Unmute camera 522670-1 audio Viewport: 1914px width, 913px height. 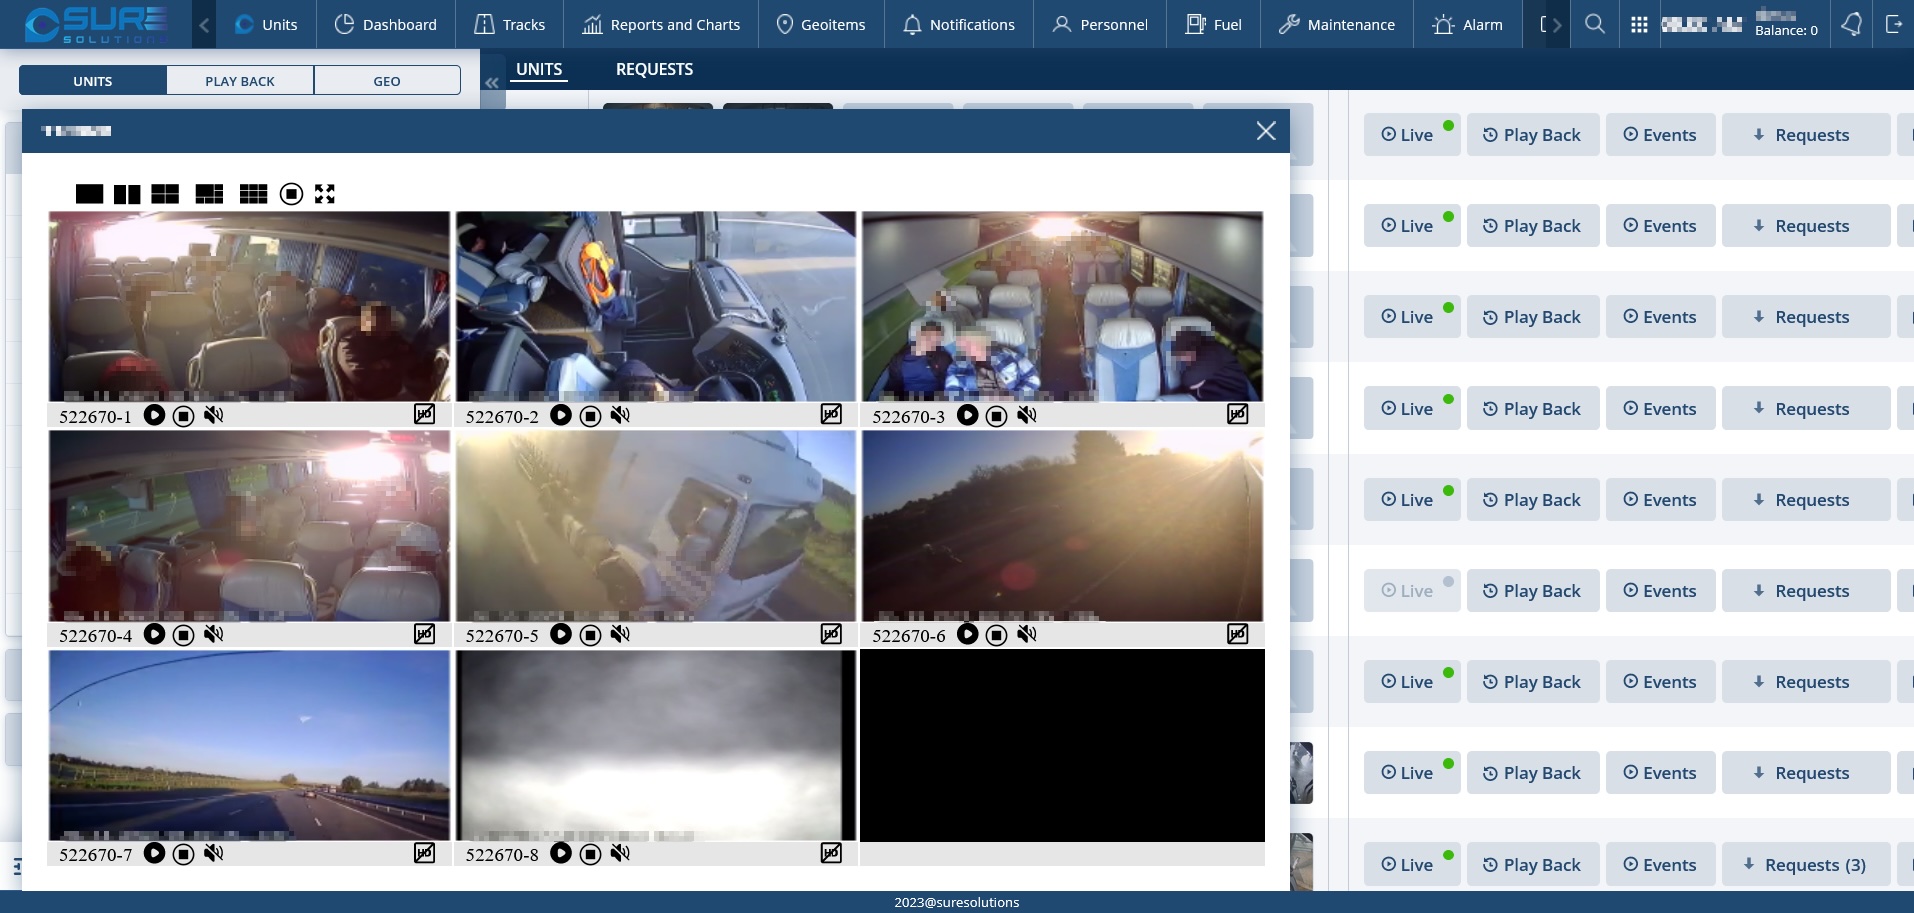pyautogui.click(x=213, y=415)
